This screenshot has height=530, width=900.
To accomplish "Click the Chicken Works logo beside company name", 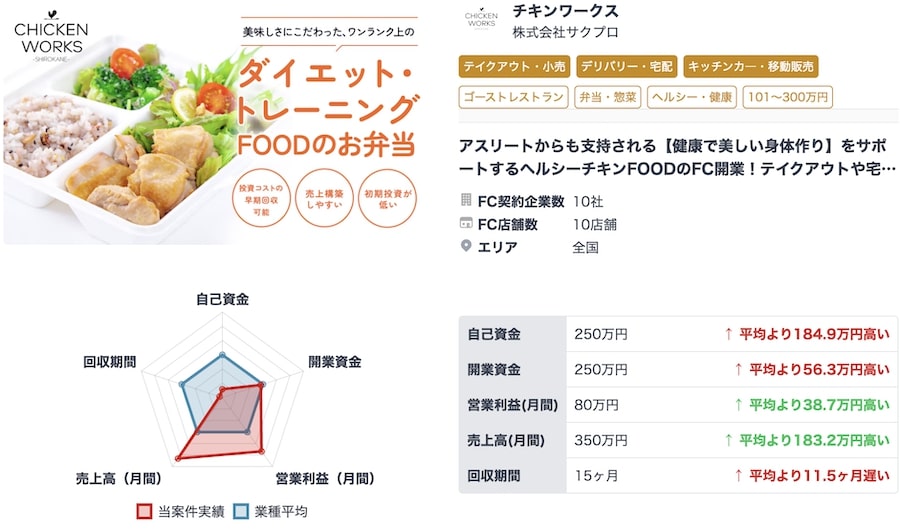I will click(x=481, y=19).
